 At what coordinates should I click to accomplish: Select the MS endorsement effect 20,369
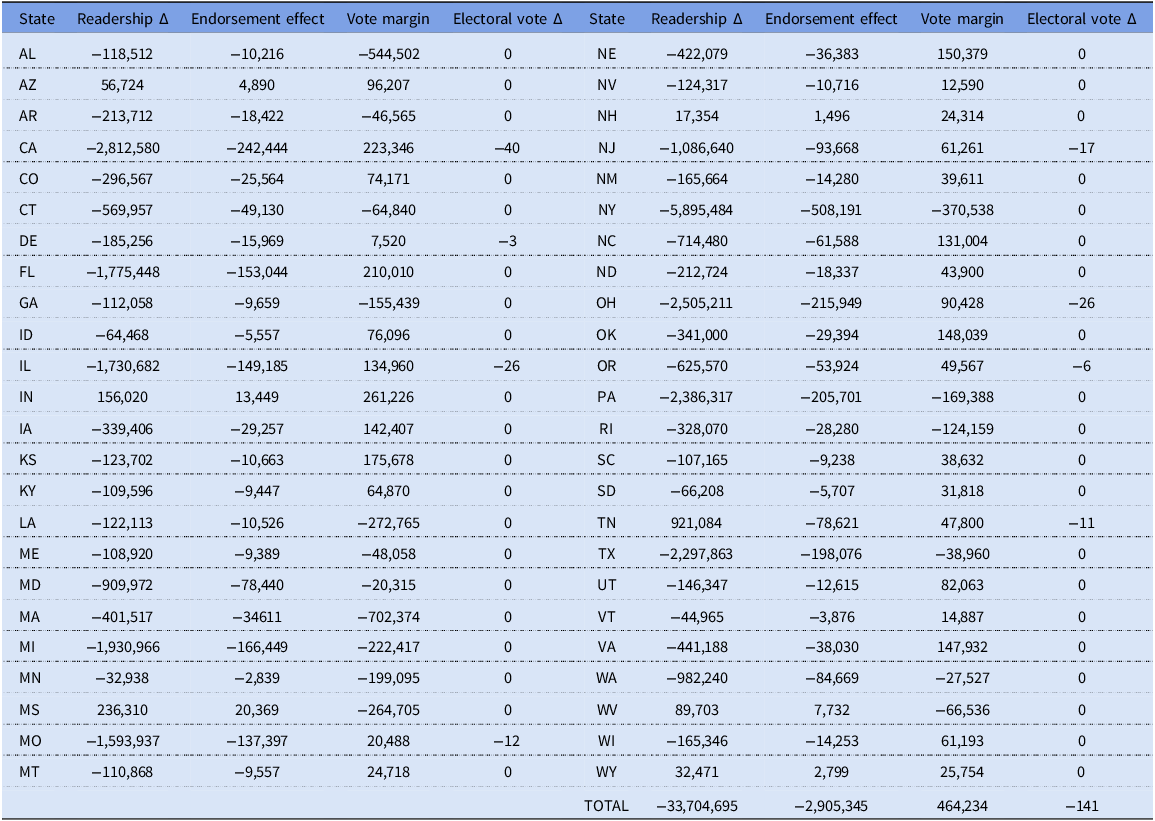click(257, 711)
